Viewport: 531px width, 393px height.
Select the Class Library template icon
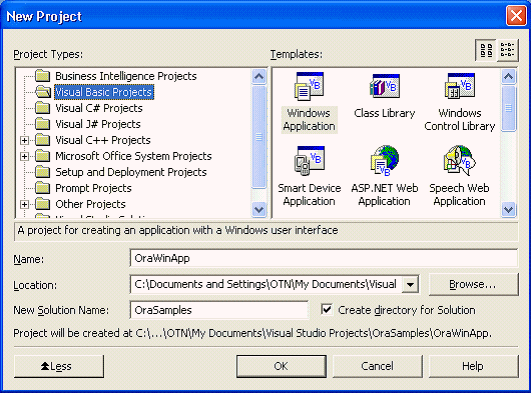point(385,86)
